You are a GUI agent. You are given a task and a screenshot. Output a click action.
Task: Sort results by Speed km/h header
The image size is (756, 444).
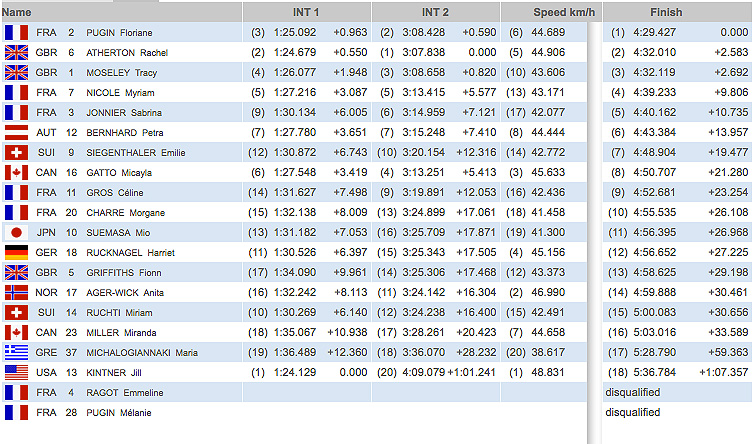[x=543, y=12]
